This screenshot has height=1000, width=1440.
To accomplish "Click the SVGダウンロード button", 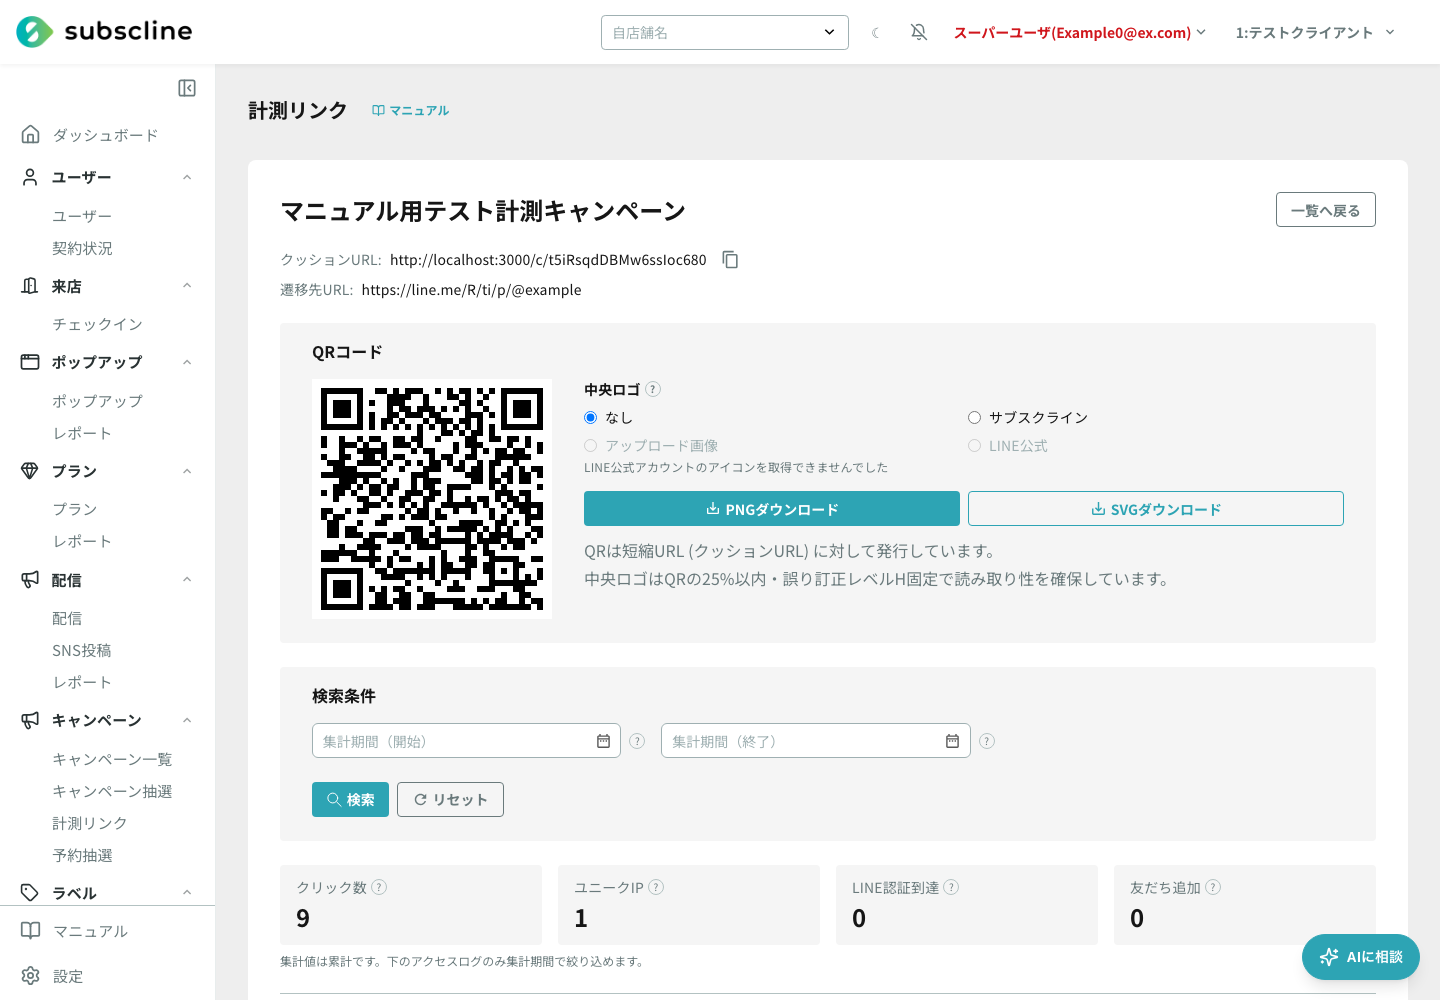I will tap(1156, 509).
